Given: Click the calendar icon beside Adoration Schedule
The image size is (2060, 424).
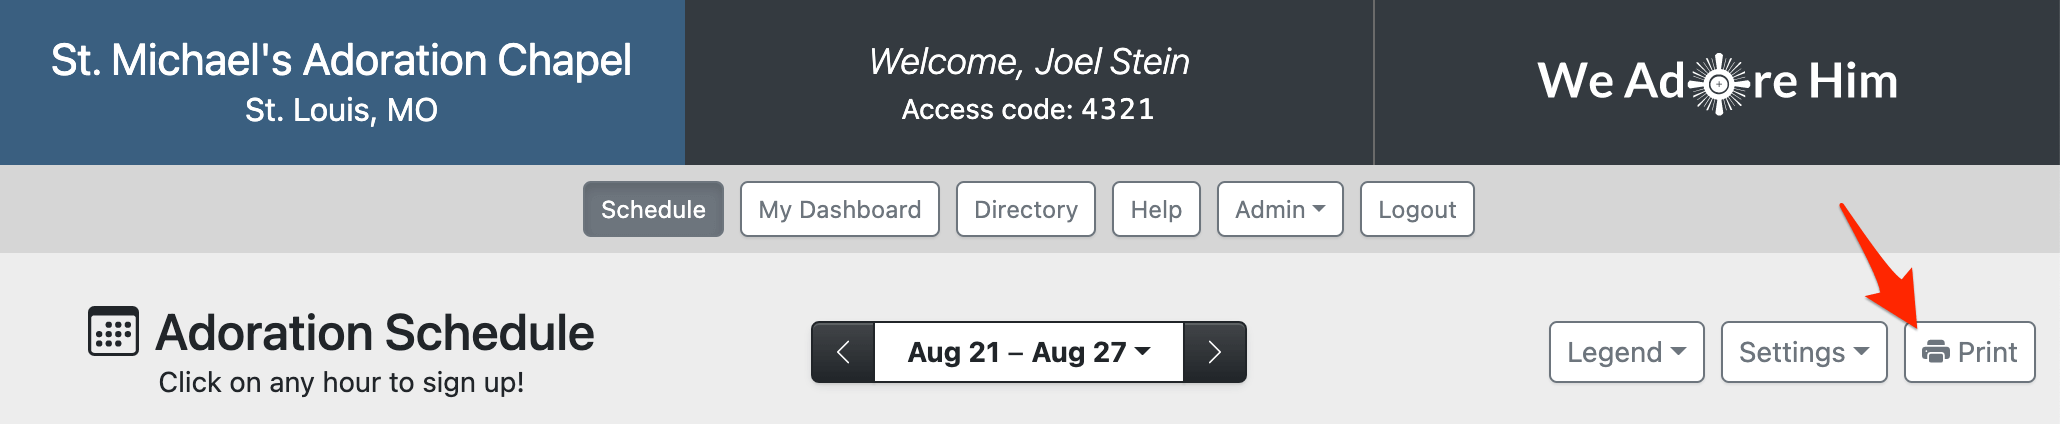Looking at the screenshot, I should click(113, 331).
